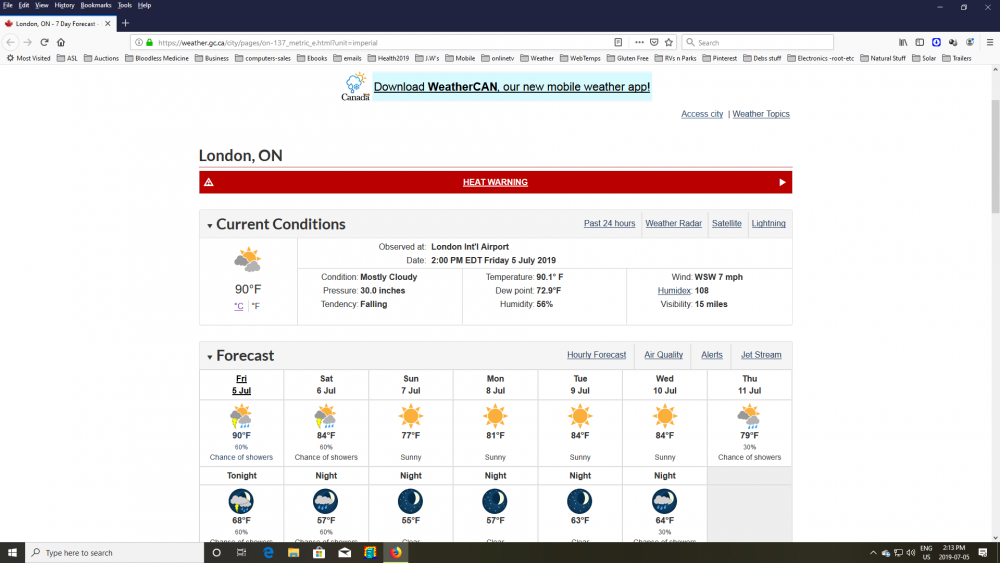Switch temperature units to °C

click(x=239, y=306)
